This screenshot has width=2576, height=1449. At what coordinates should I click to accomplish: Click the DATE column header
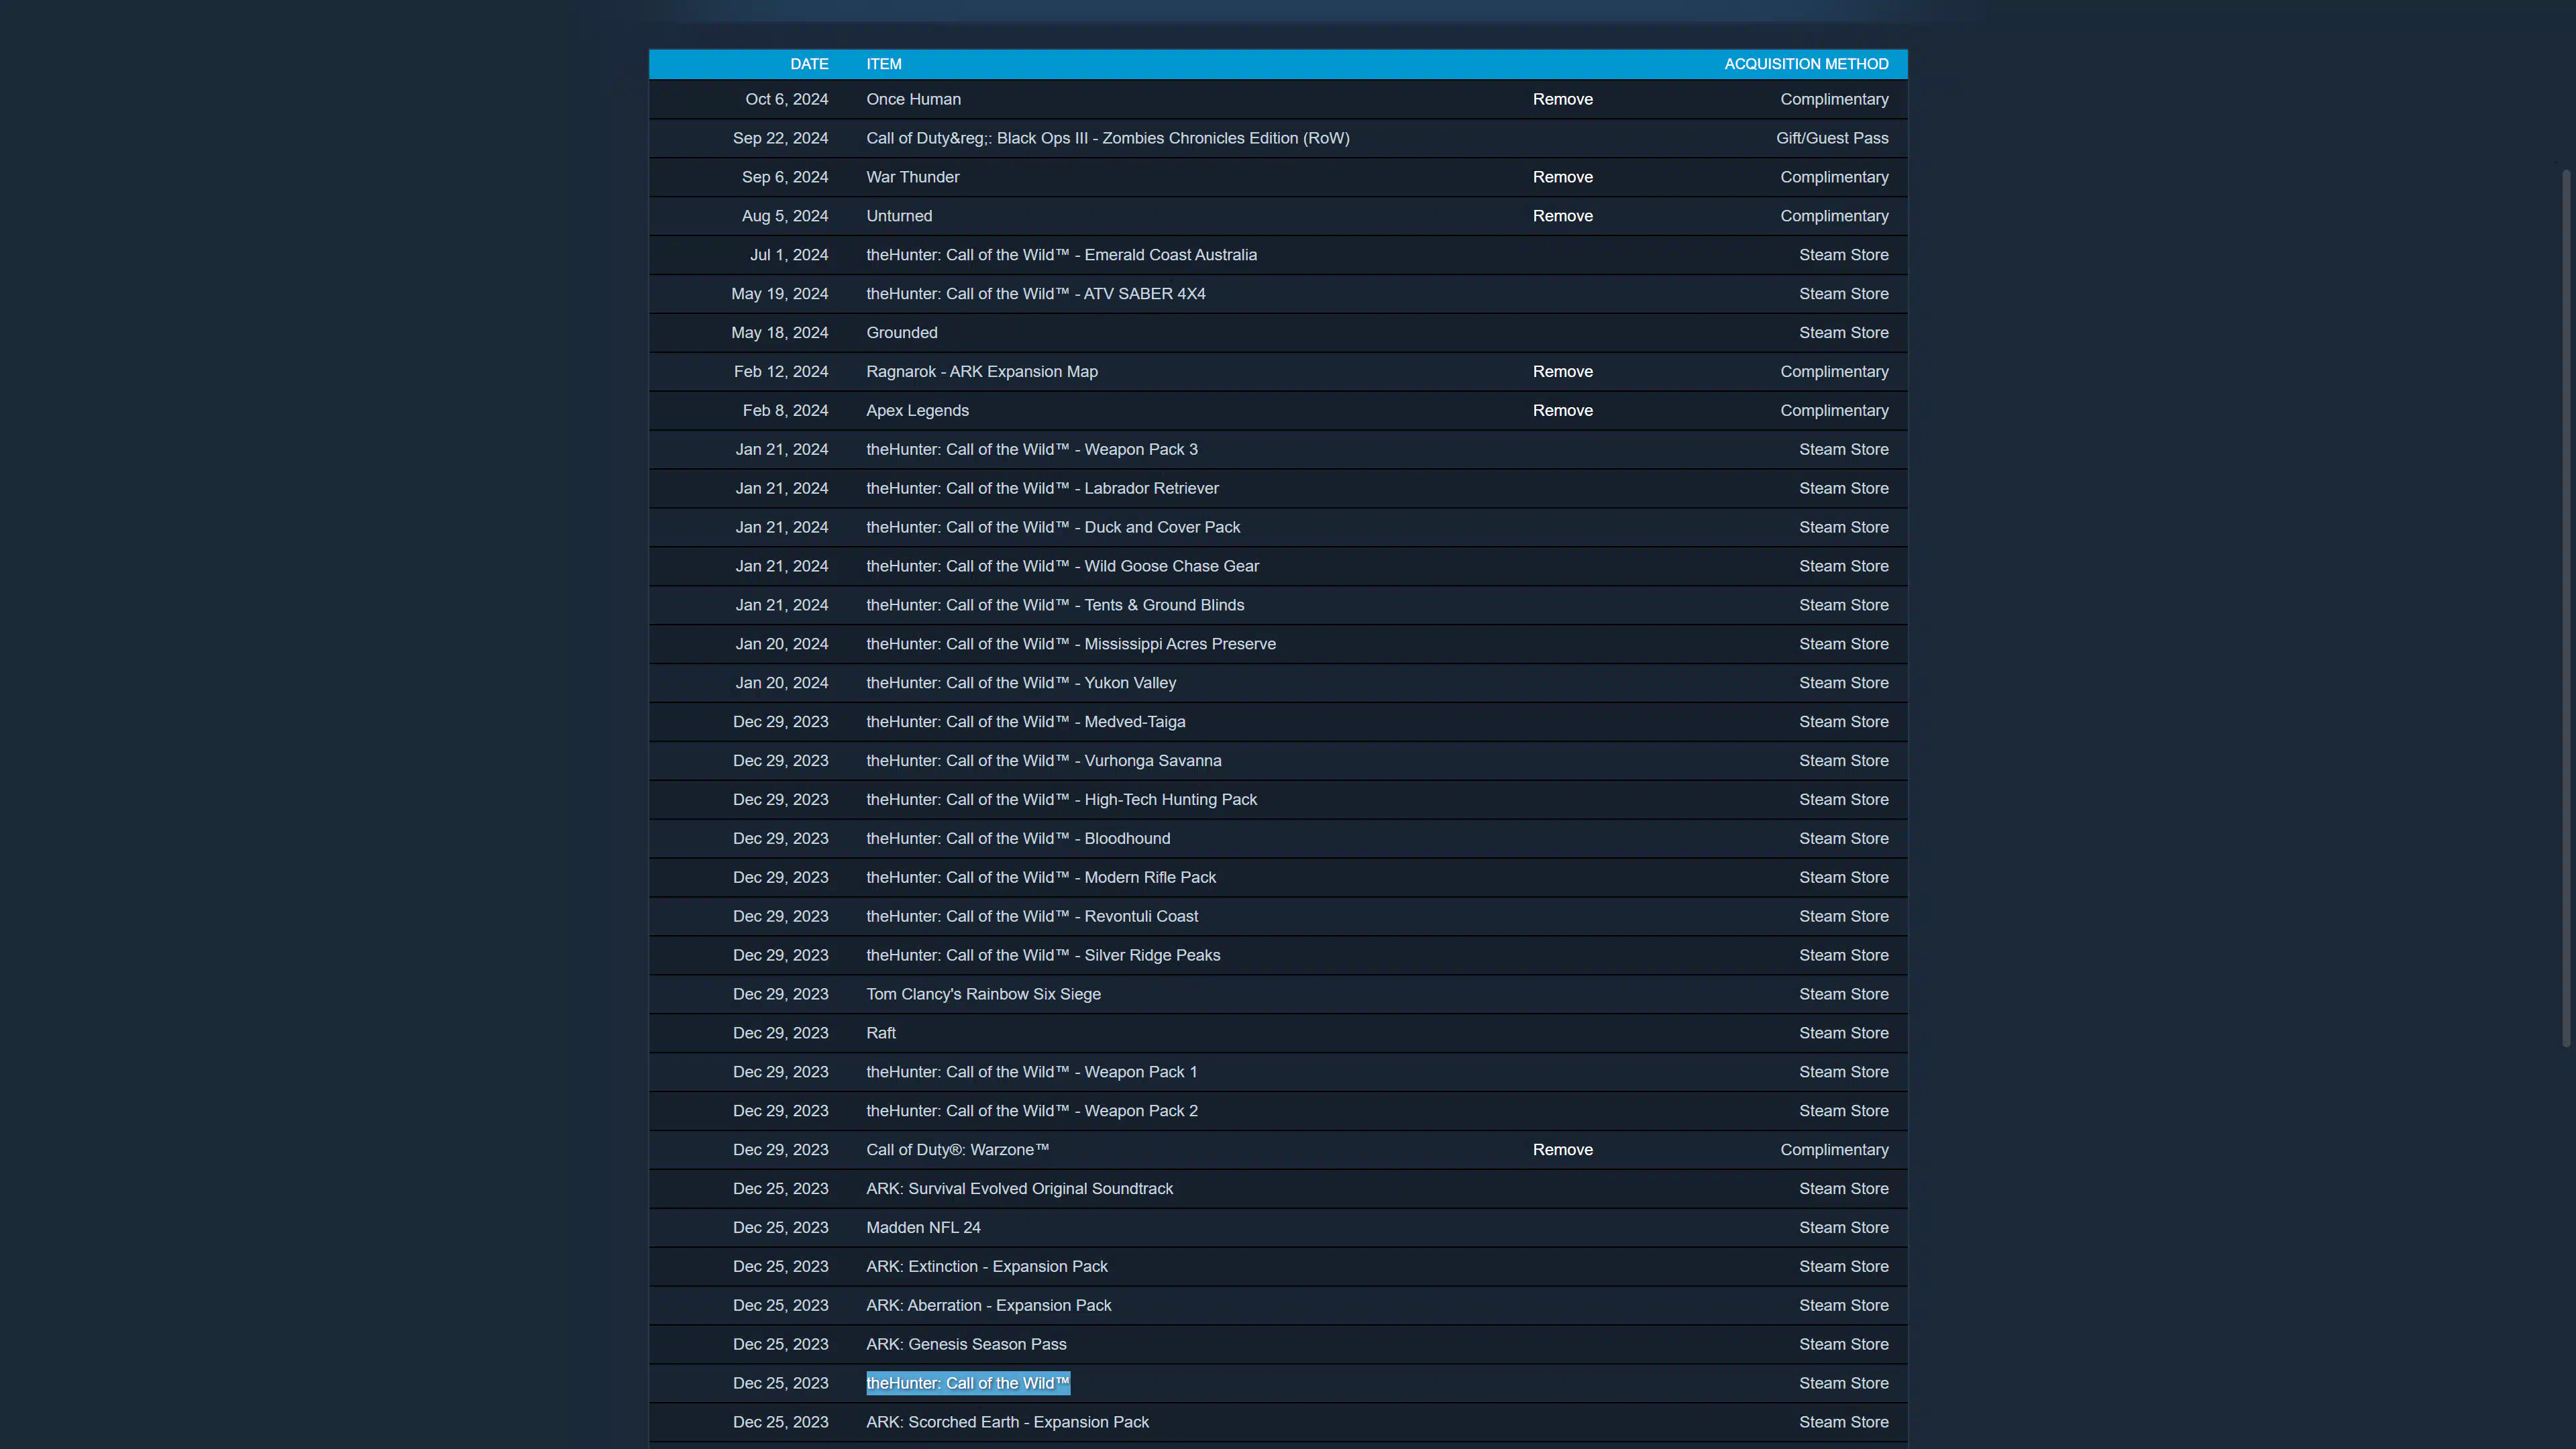tap(809, 64)
